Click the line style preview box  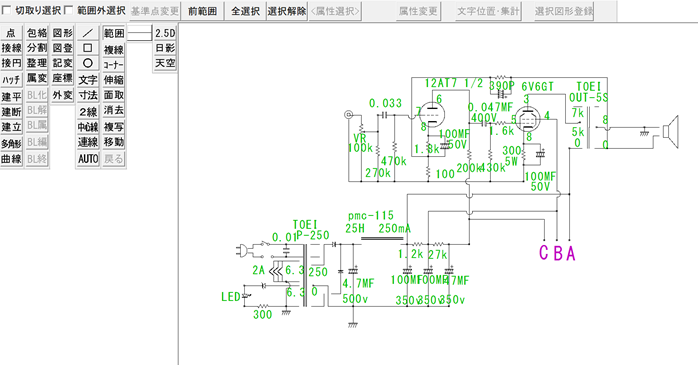coord(139,33)
